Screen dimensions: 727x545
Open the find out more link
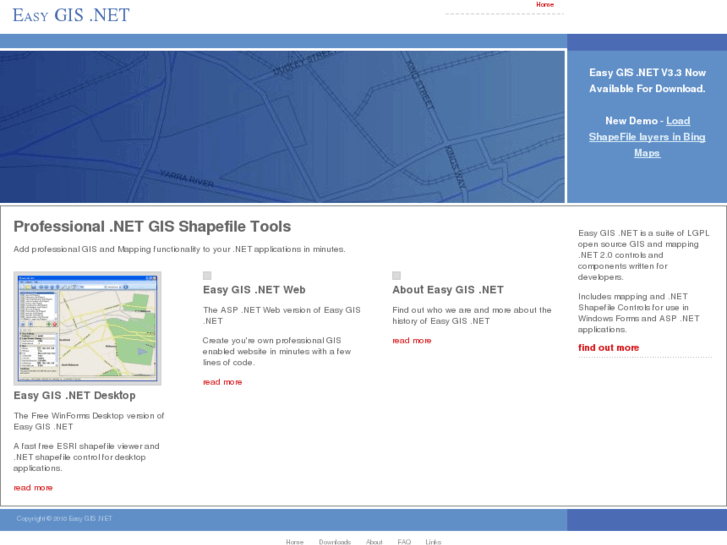pyautogui.click(x=608, y=347)
